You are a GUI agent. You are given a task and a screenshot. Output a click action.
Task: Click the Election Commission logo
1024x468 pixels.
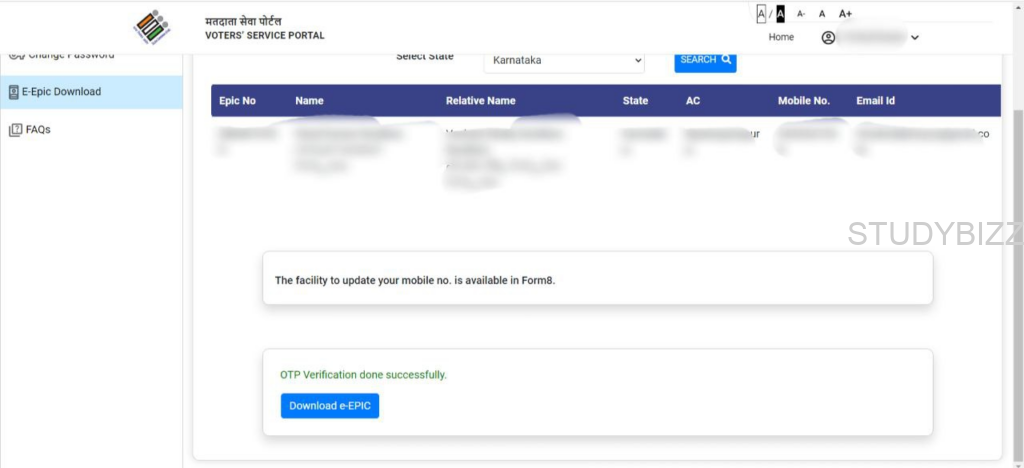152,27
